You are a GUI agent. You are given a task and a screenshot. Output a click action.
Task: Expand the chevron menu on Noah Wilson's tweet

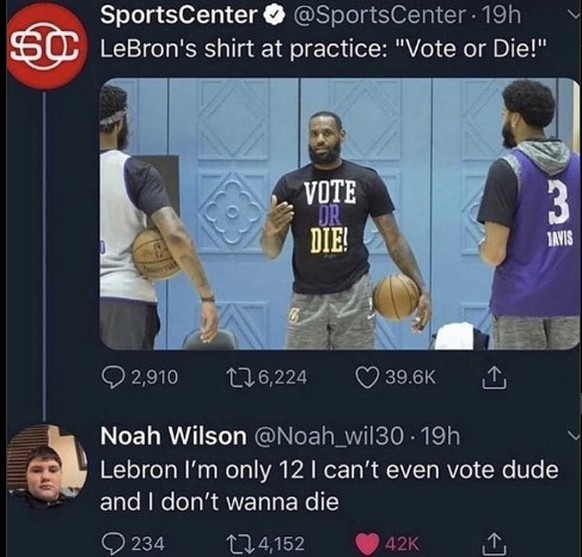573,435
